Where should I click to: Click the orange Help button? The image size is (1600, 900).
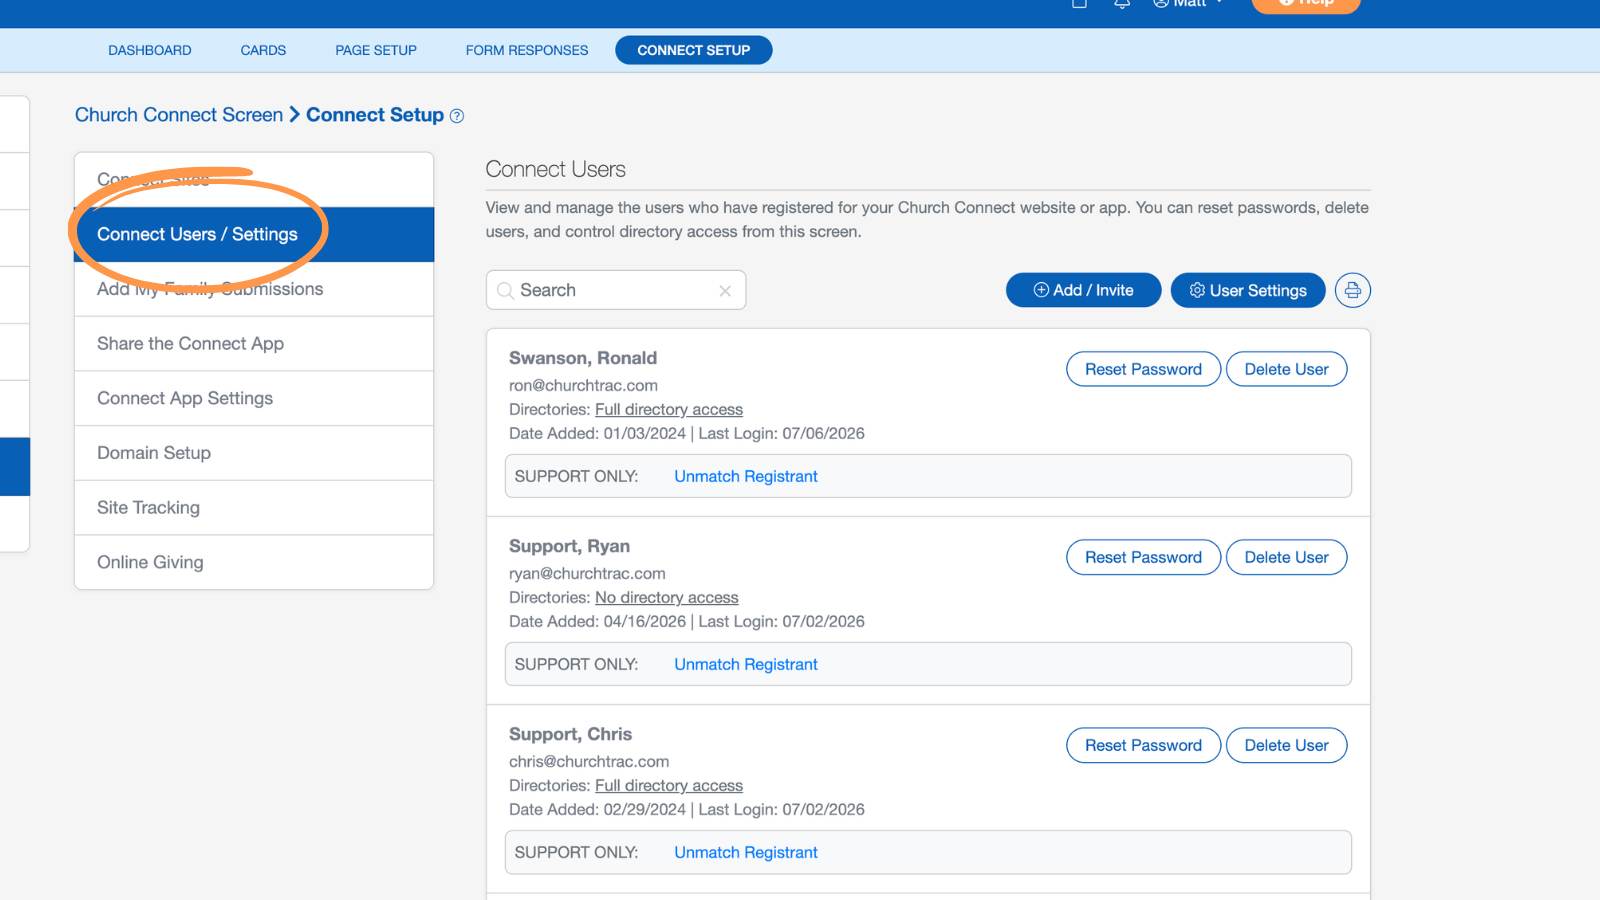[x=1306, y=4]
